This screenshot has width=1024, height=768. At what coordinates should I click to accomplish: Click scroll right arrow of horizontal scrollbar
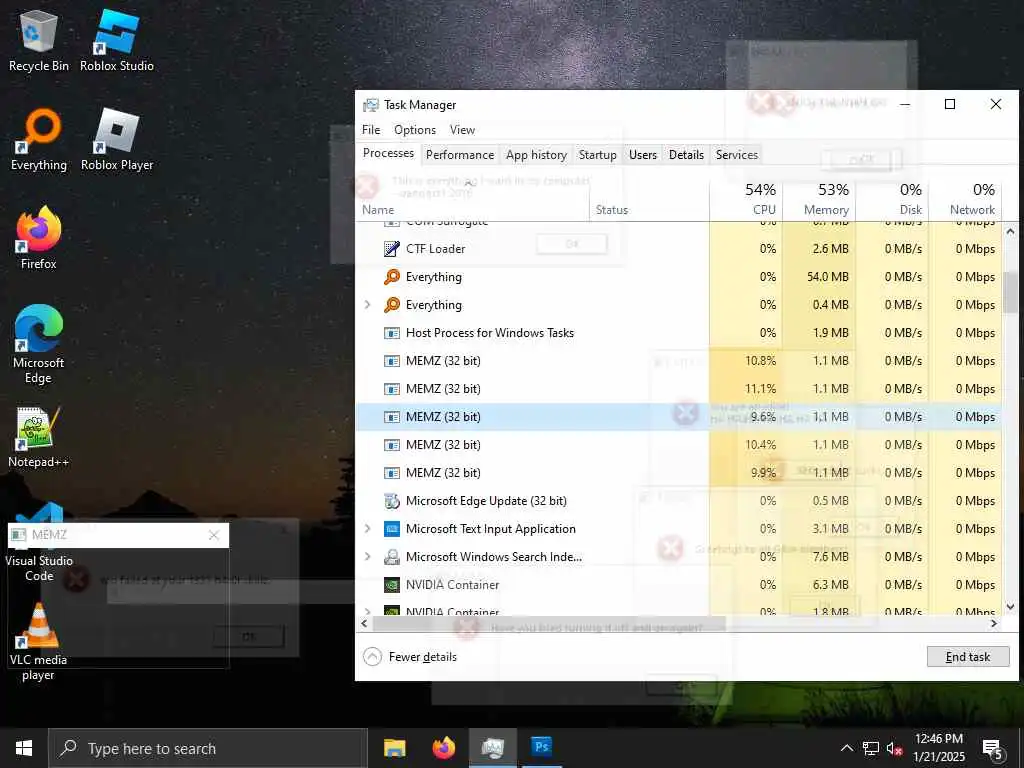coord(994,624)
